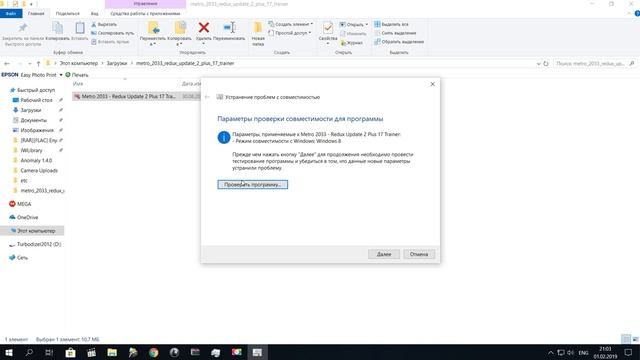
Task: Open the EPSON Easy Photo Print dropdown
Action: click(x=61, y=75)
